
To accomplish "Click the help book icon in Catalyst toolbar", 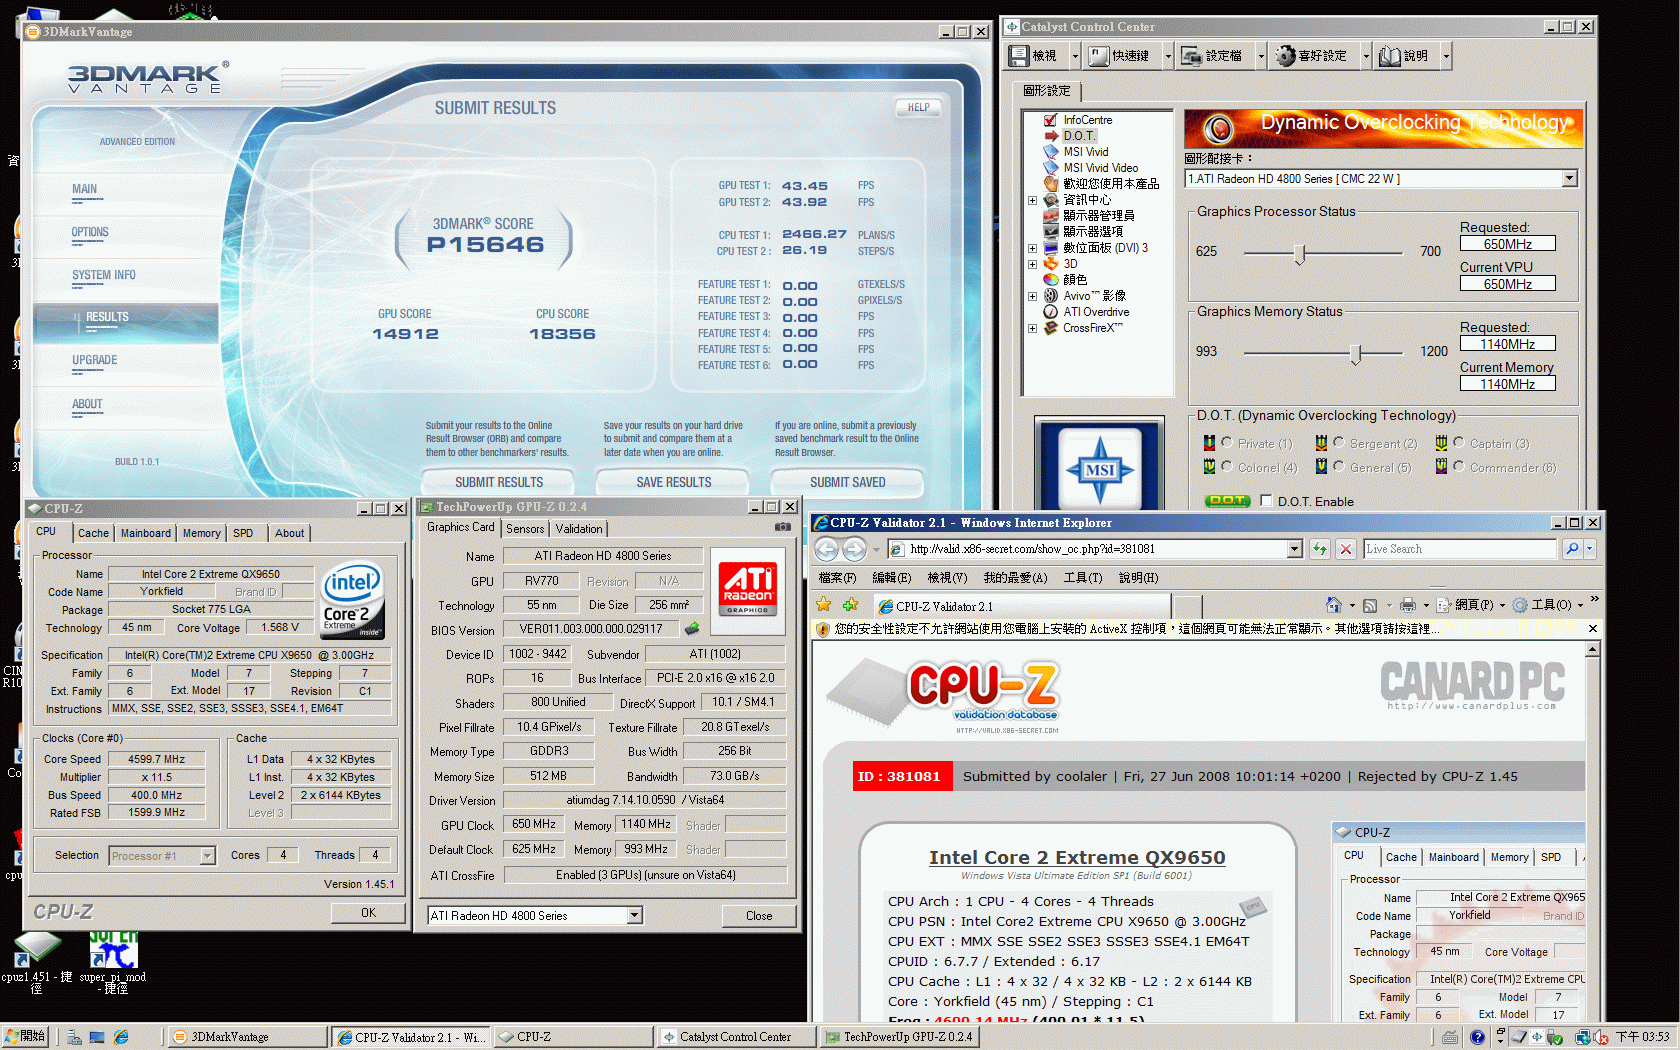I will (1389, 56).
